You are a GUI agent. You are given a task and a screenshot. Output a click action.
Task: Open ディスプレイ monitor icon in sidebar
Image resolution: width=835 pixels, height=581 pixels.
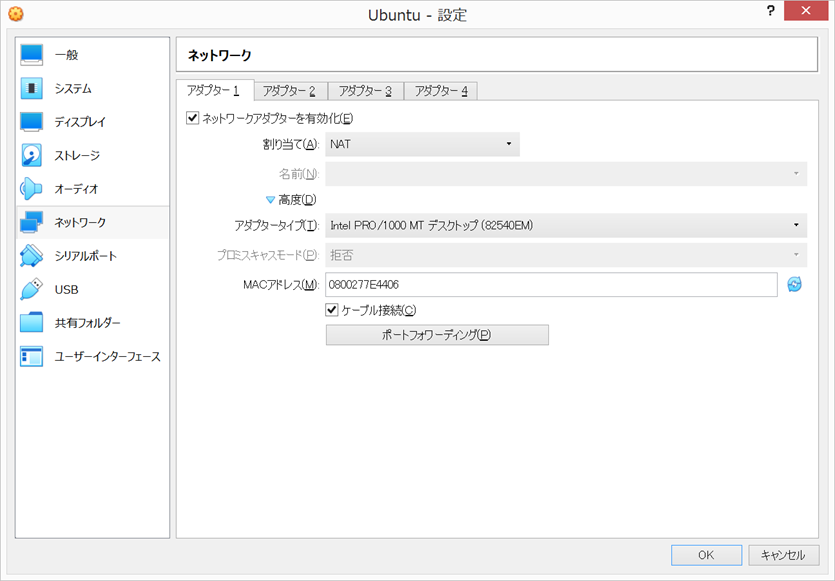click(31, 122)
